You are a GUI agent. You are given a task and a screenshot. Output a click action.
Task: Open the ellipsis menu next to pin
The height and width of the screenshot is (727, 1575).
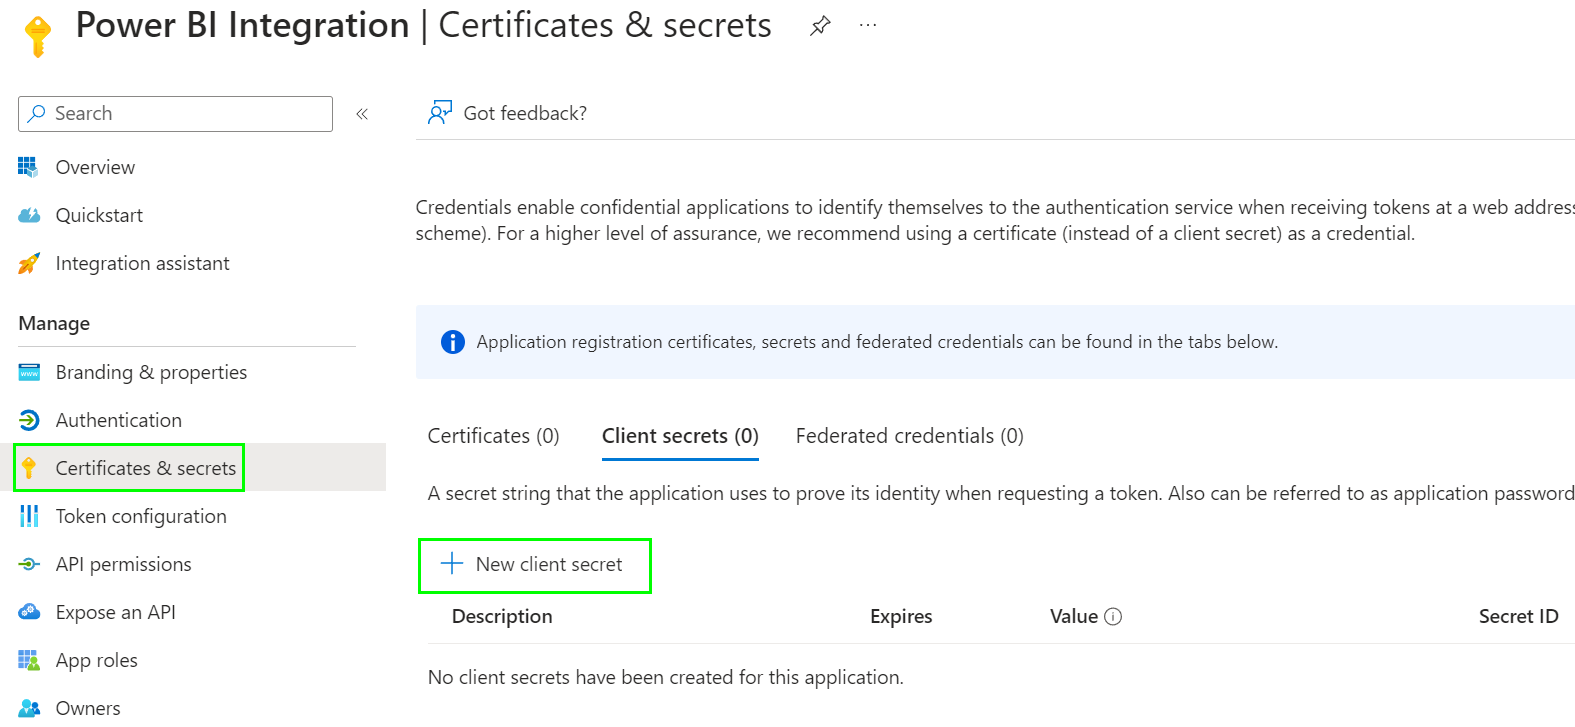[x=867, y=25]
